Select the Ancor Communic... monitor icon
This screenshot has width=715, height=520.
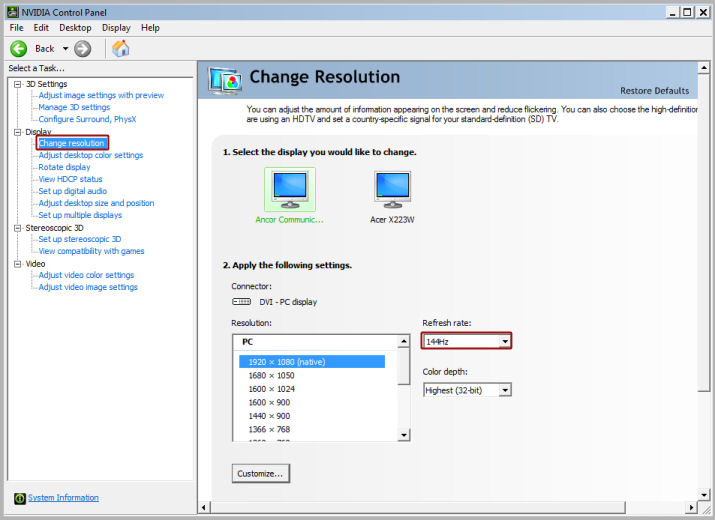[x=290, y=190]
